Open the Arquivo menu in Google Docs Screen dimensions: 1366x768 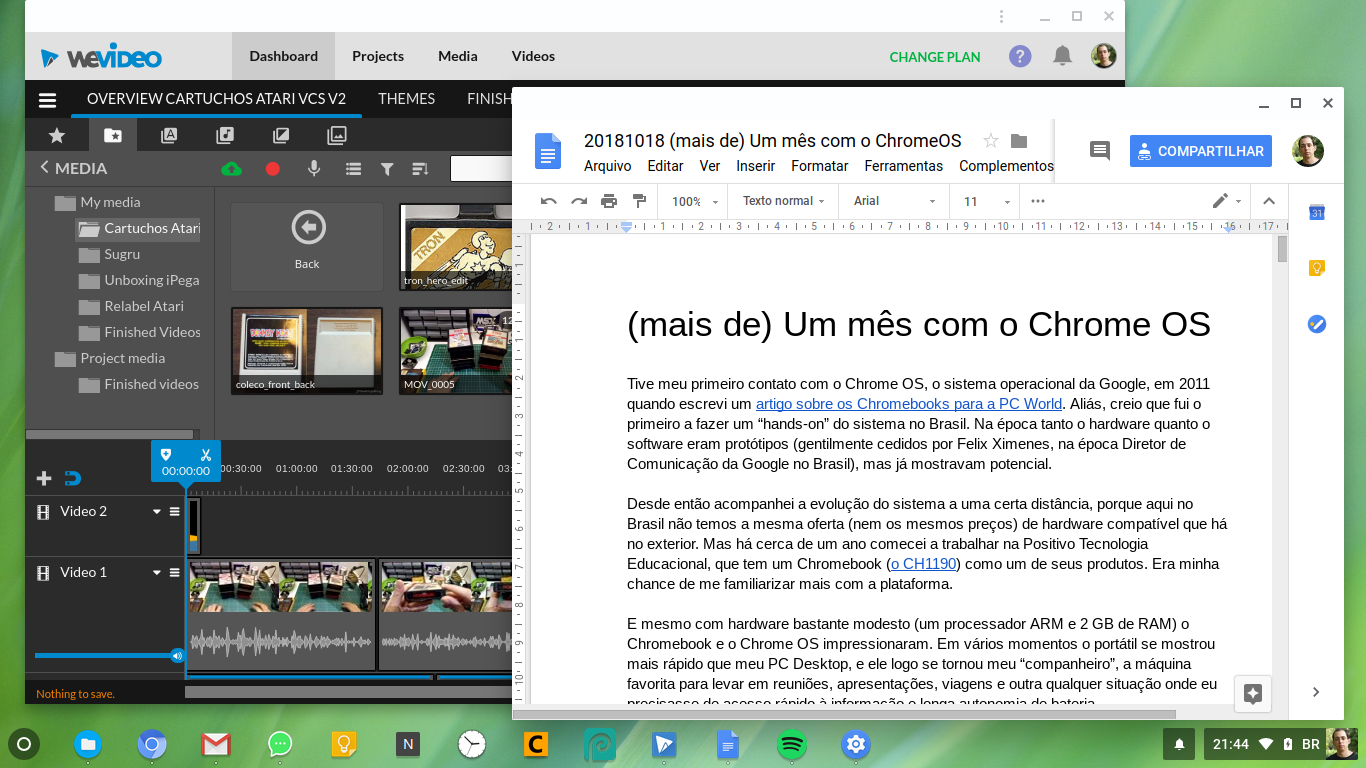607,166
